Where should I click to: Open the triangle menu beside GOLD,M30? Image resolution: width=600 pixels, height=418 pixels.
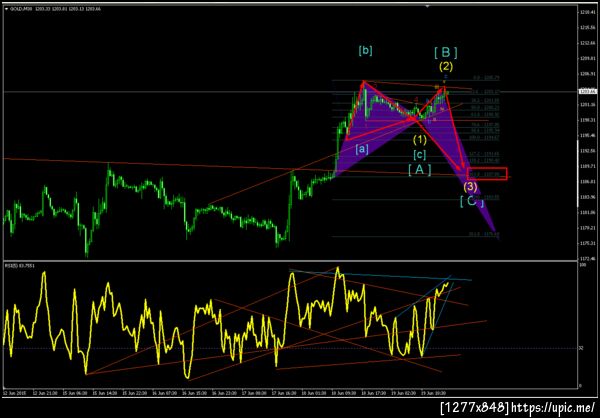(5, 8)
